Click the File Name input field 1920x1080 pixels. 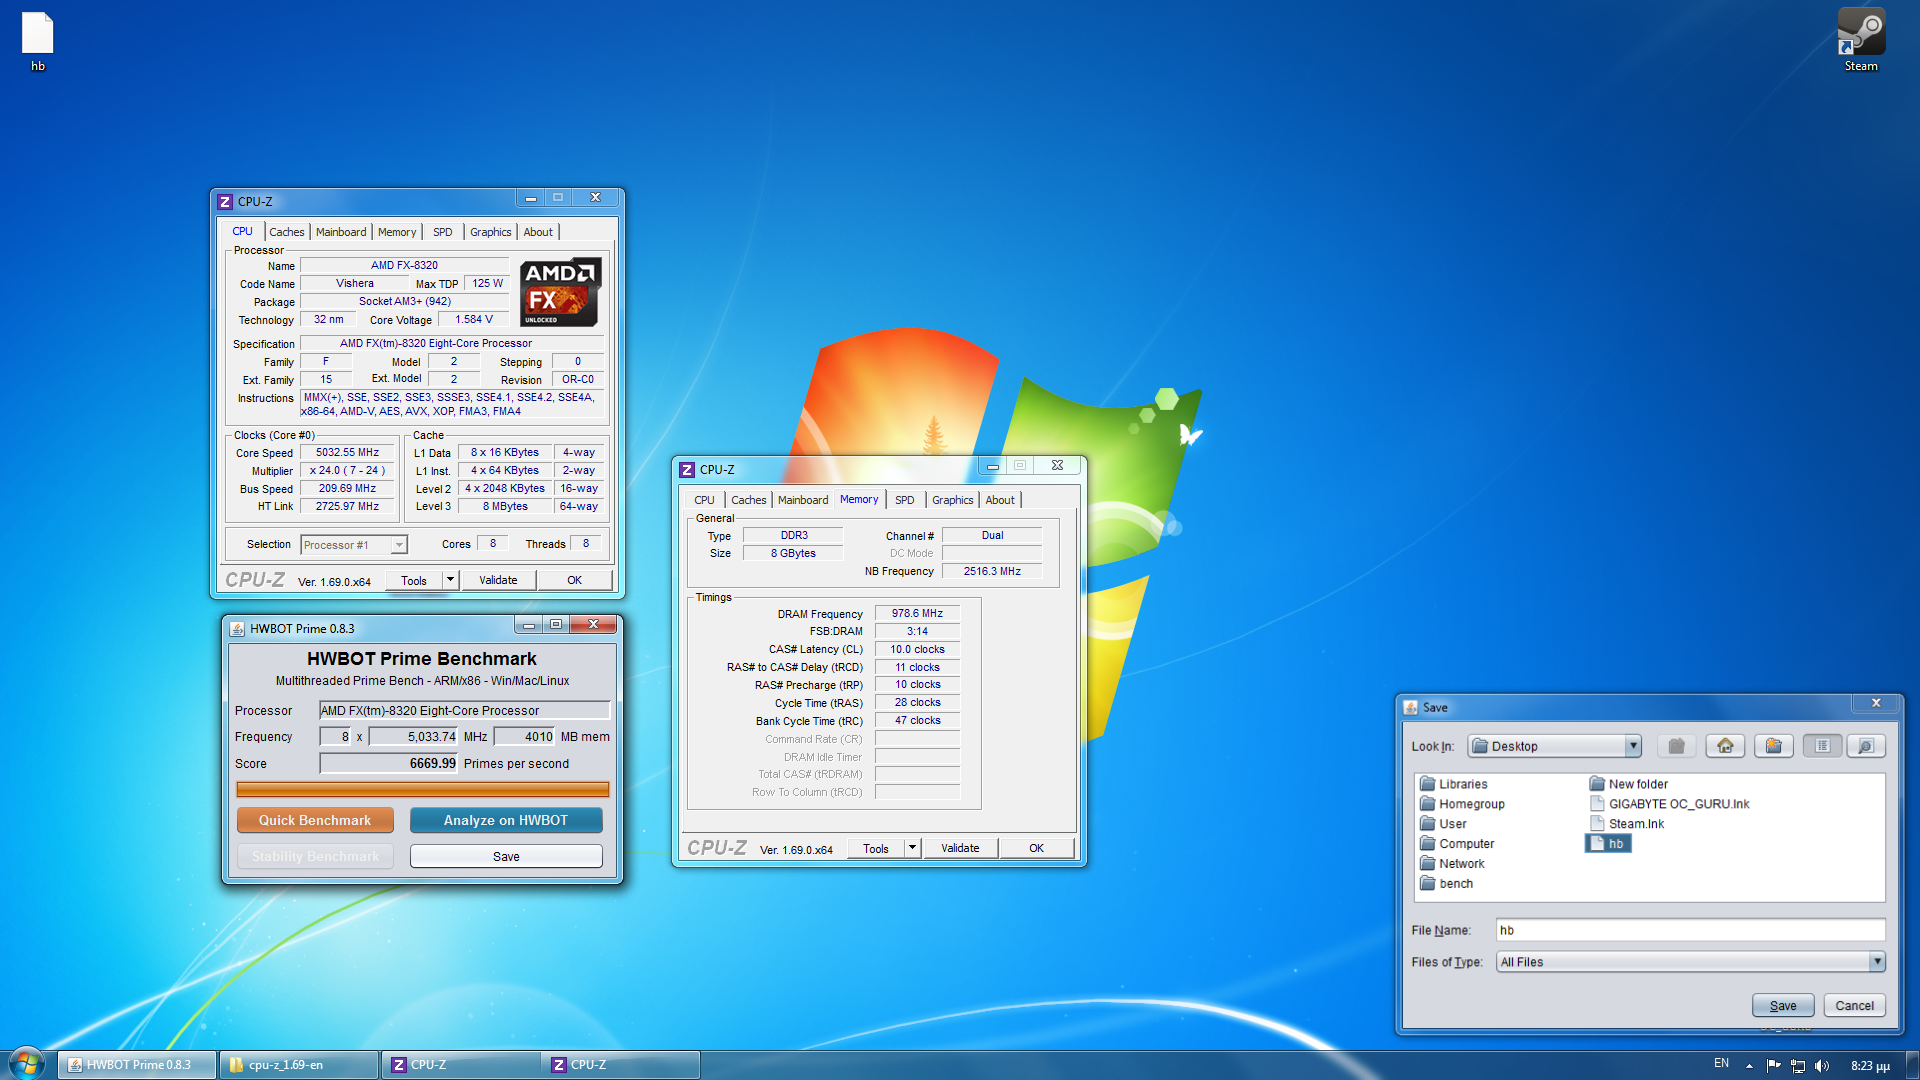tap(1691, 930)
